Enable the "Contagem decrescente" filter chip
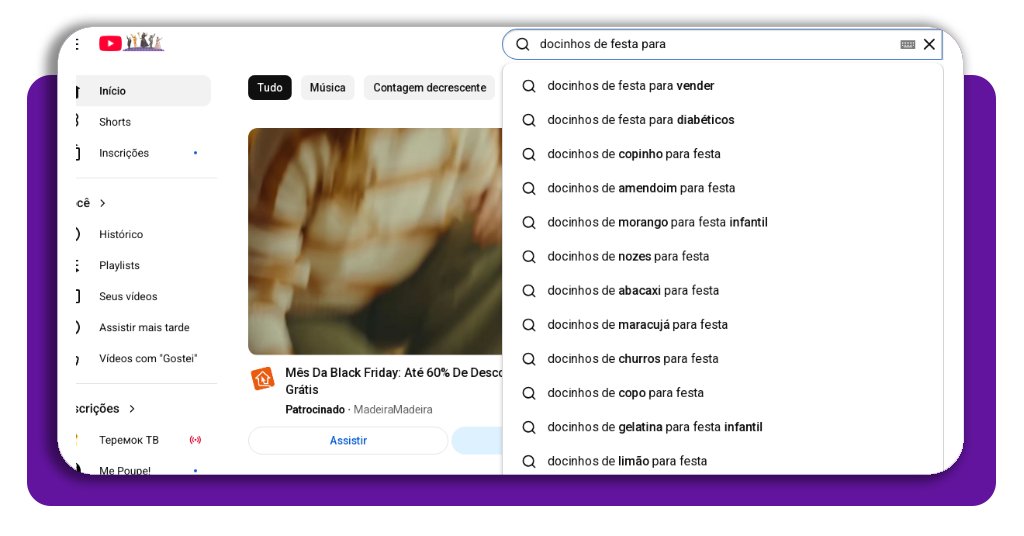Image resolution: width=1024 pixels, height=536 pixels. click(x=429, y=88)
